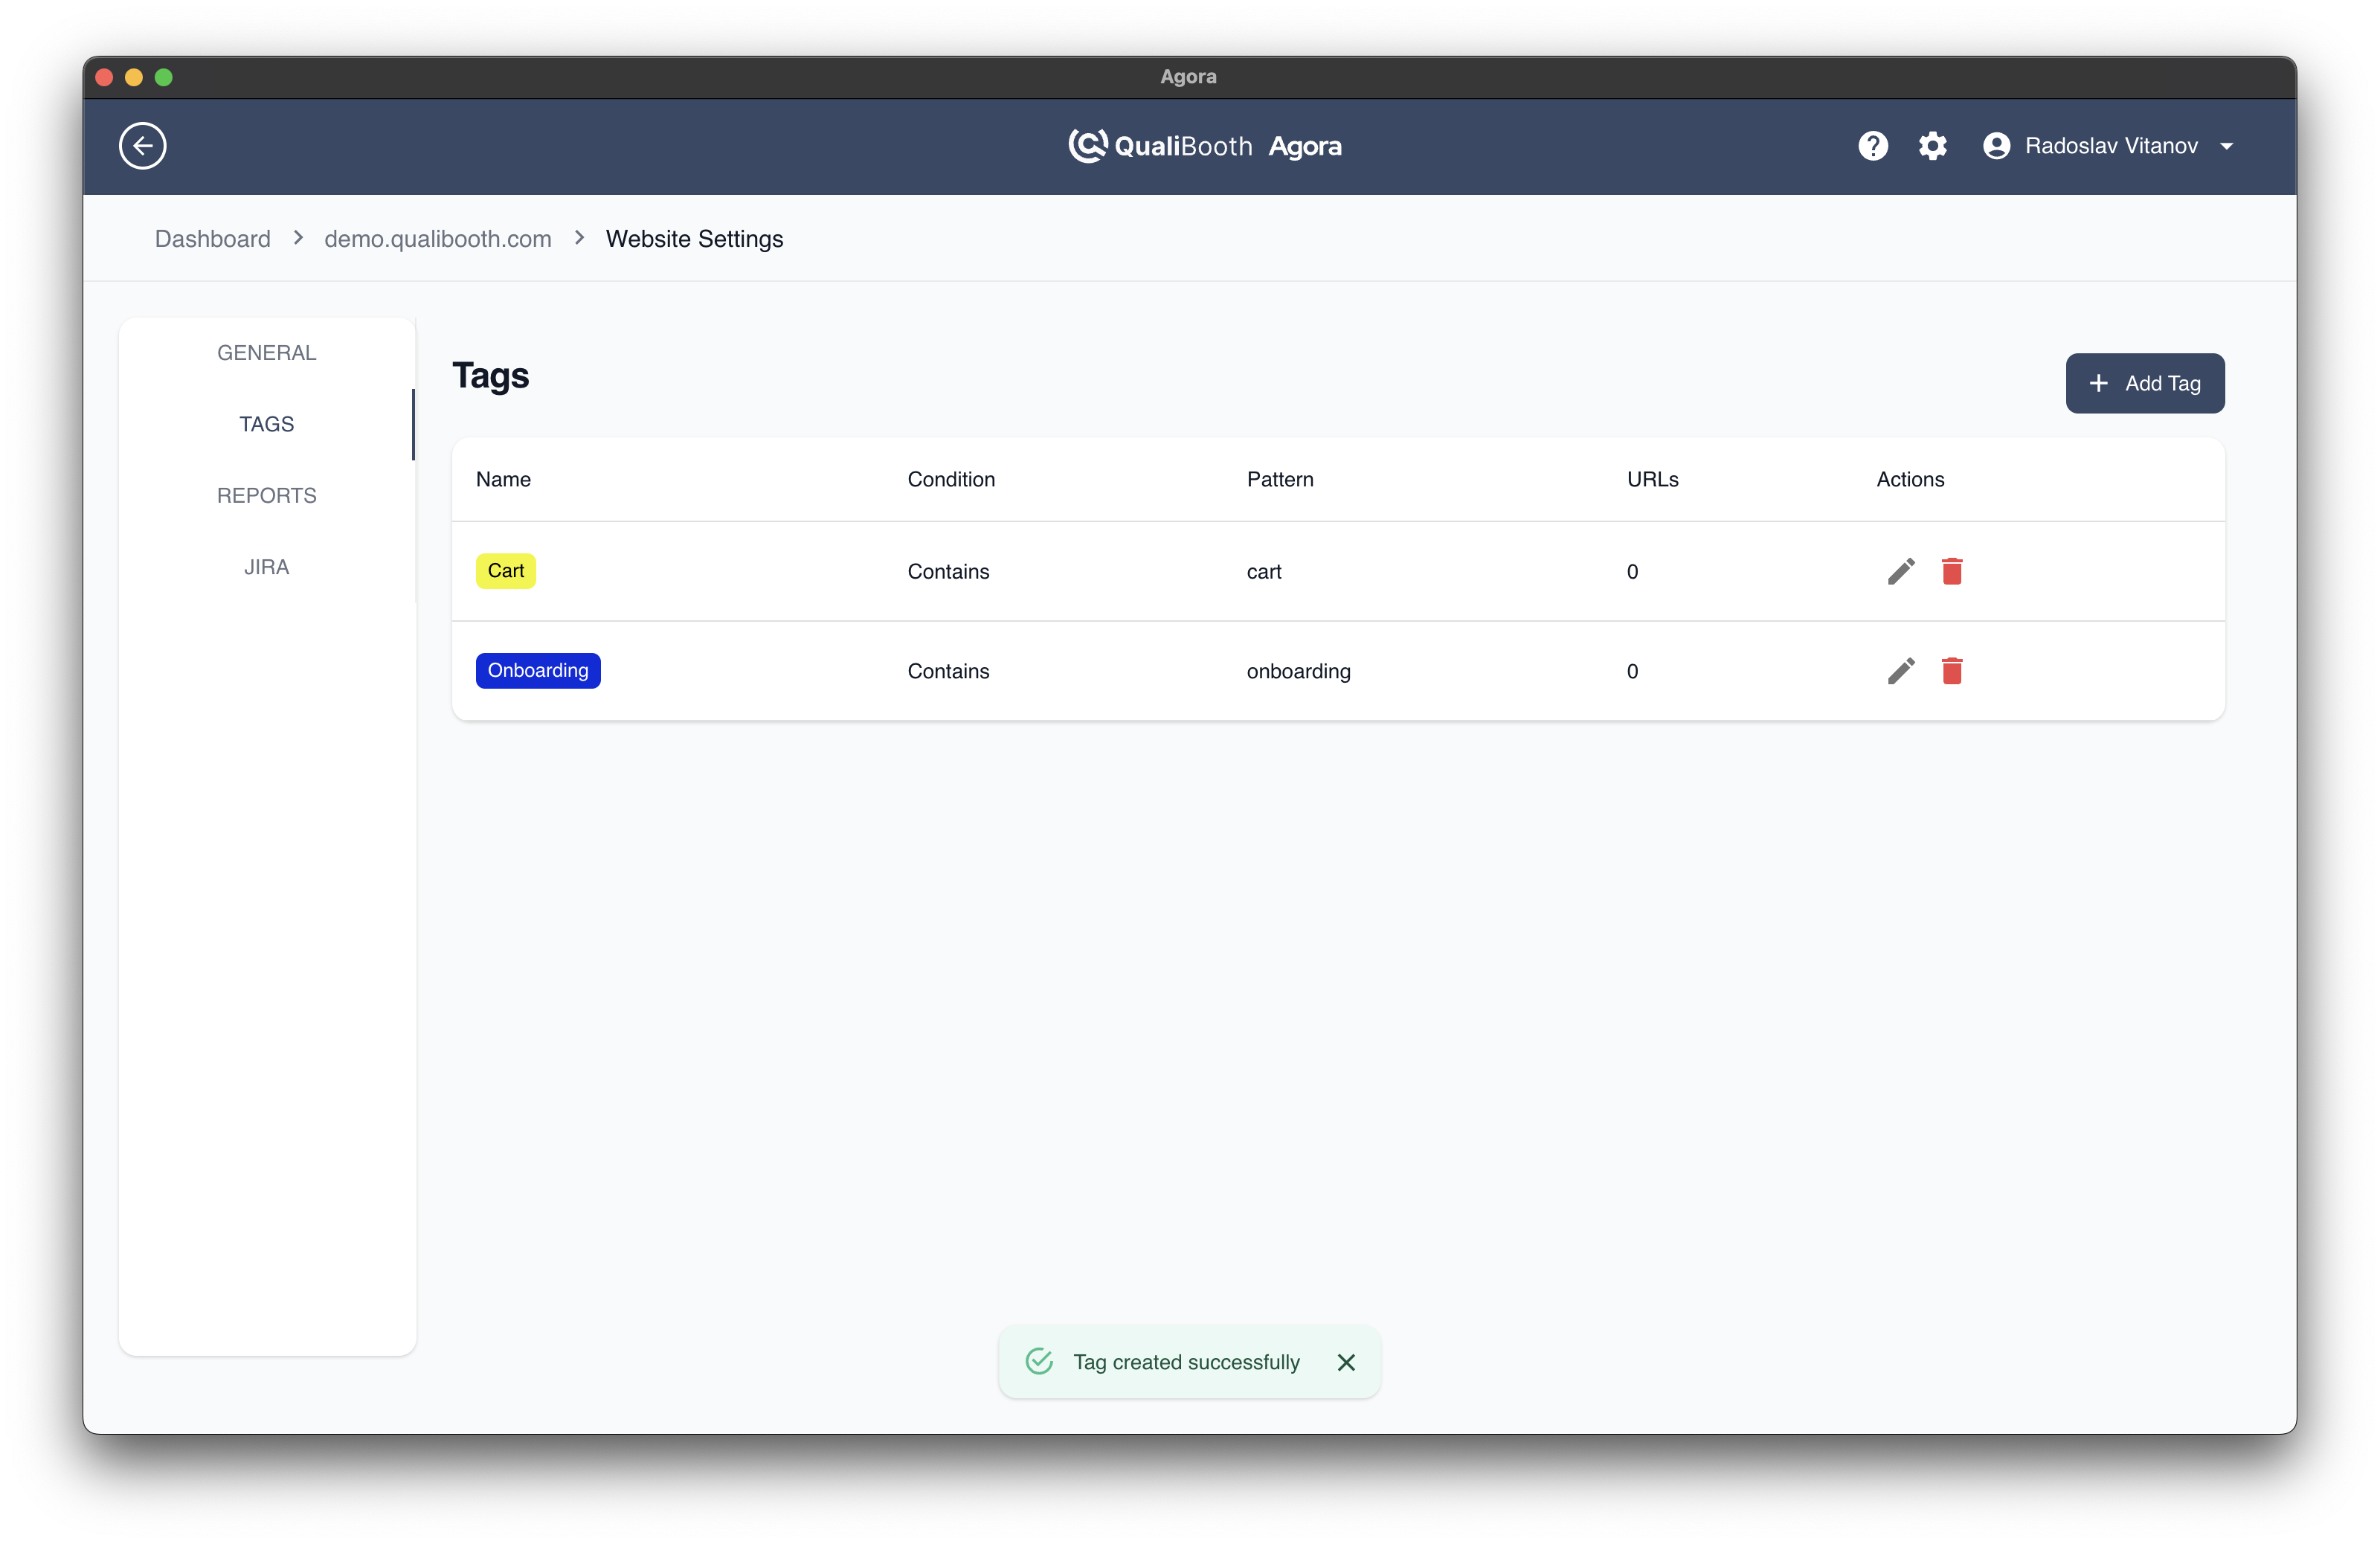2380x1544 pixels.
Task: Delete the Cart tag with trash icon
Action: [x=1951, y=571]
